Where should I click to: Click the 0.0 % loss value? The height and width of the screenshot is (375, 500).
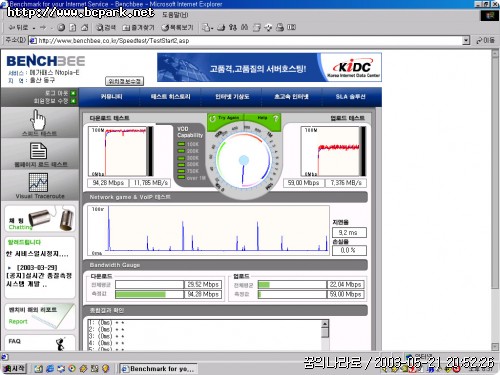coord(349,250)
